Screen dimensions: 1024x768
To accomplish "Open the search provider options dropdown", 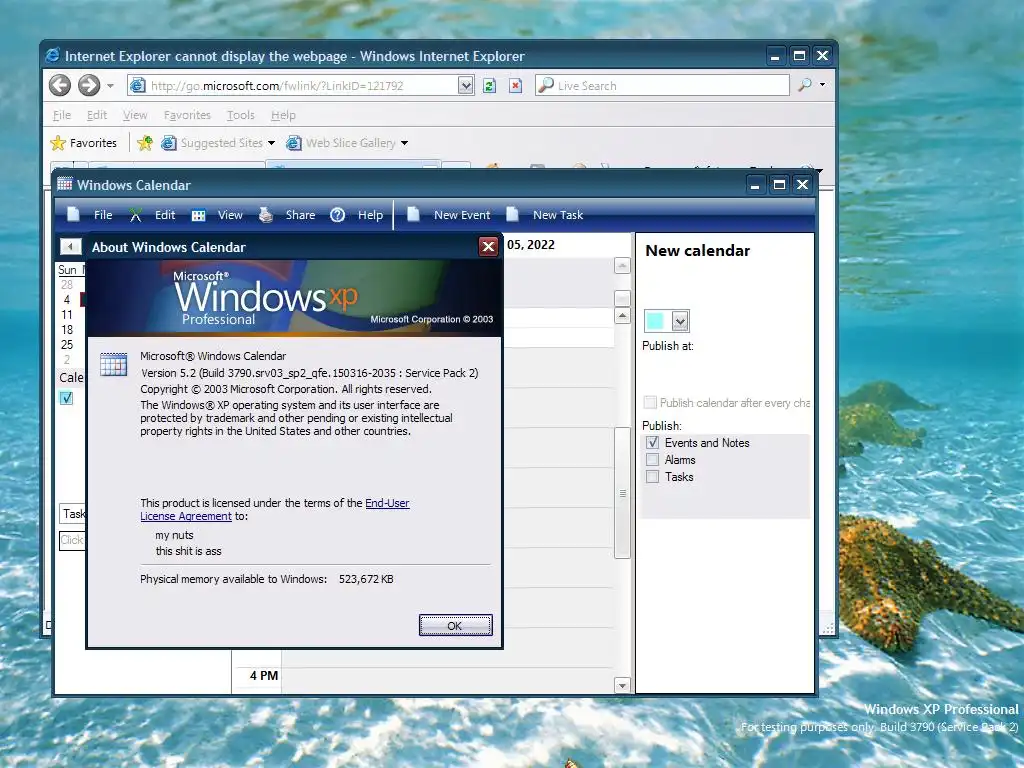I will (822, 85).
